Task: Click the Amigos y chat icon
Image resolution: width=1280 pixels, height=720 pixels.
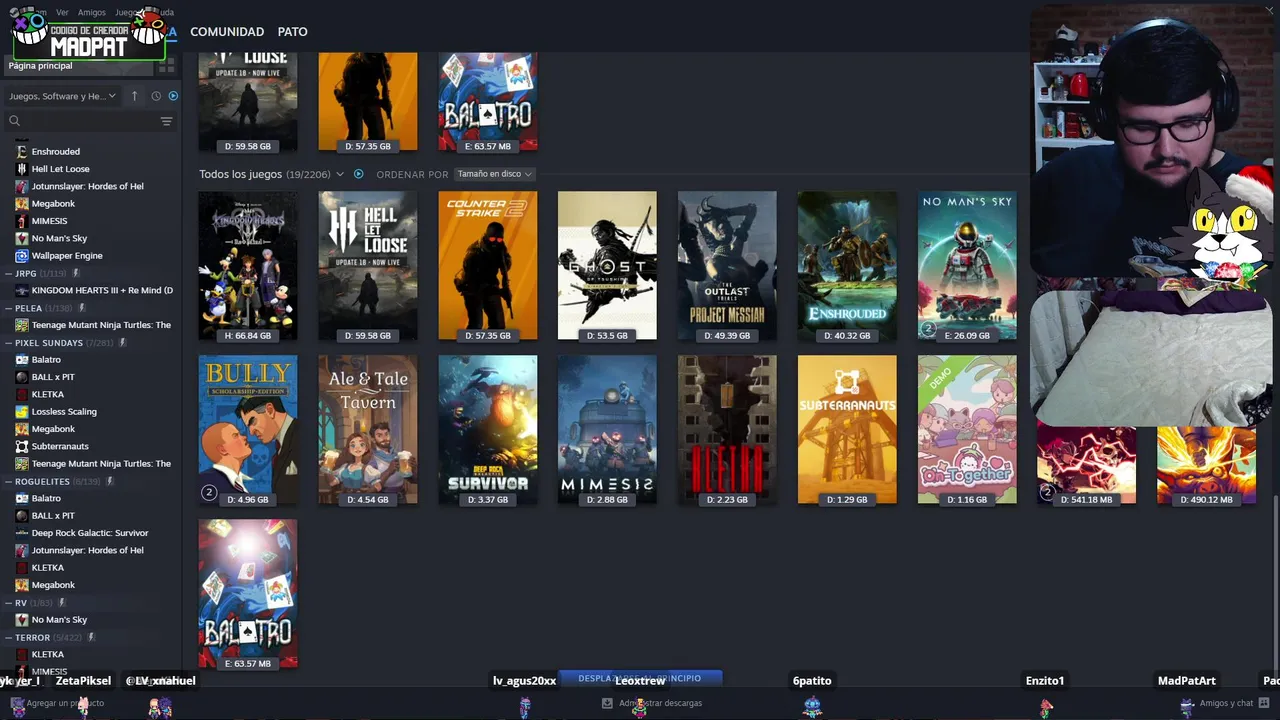Action: click(1264, 703)
